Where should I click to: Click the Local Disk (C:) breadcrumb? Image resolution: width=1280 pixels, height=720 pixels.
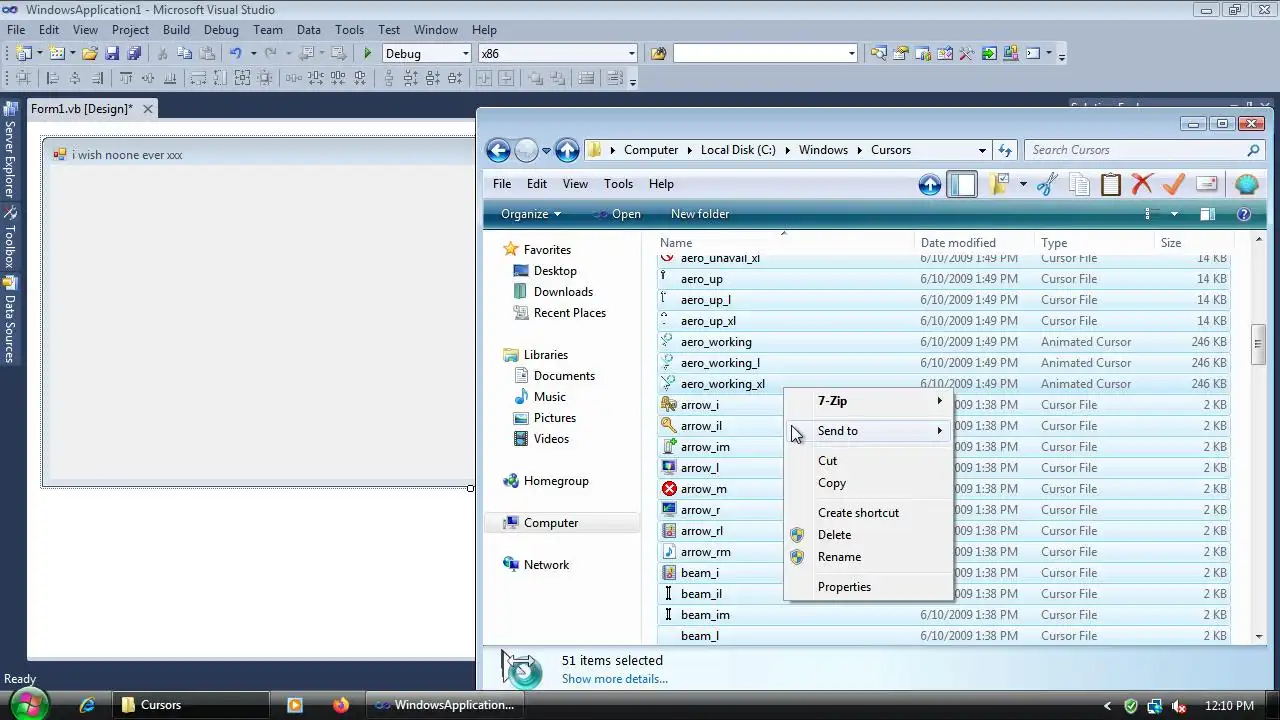(738, 150)
